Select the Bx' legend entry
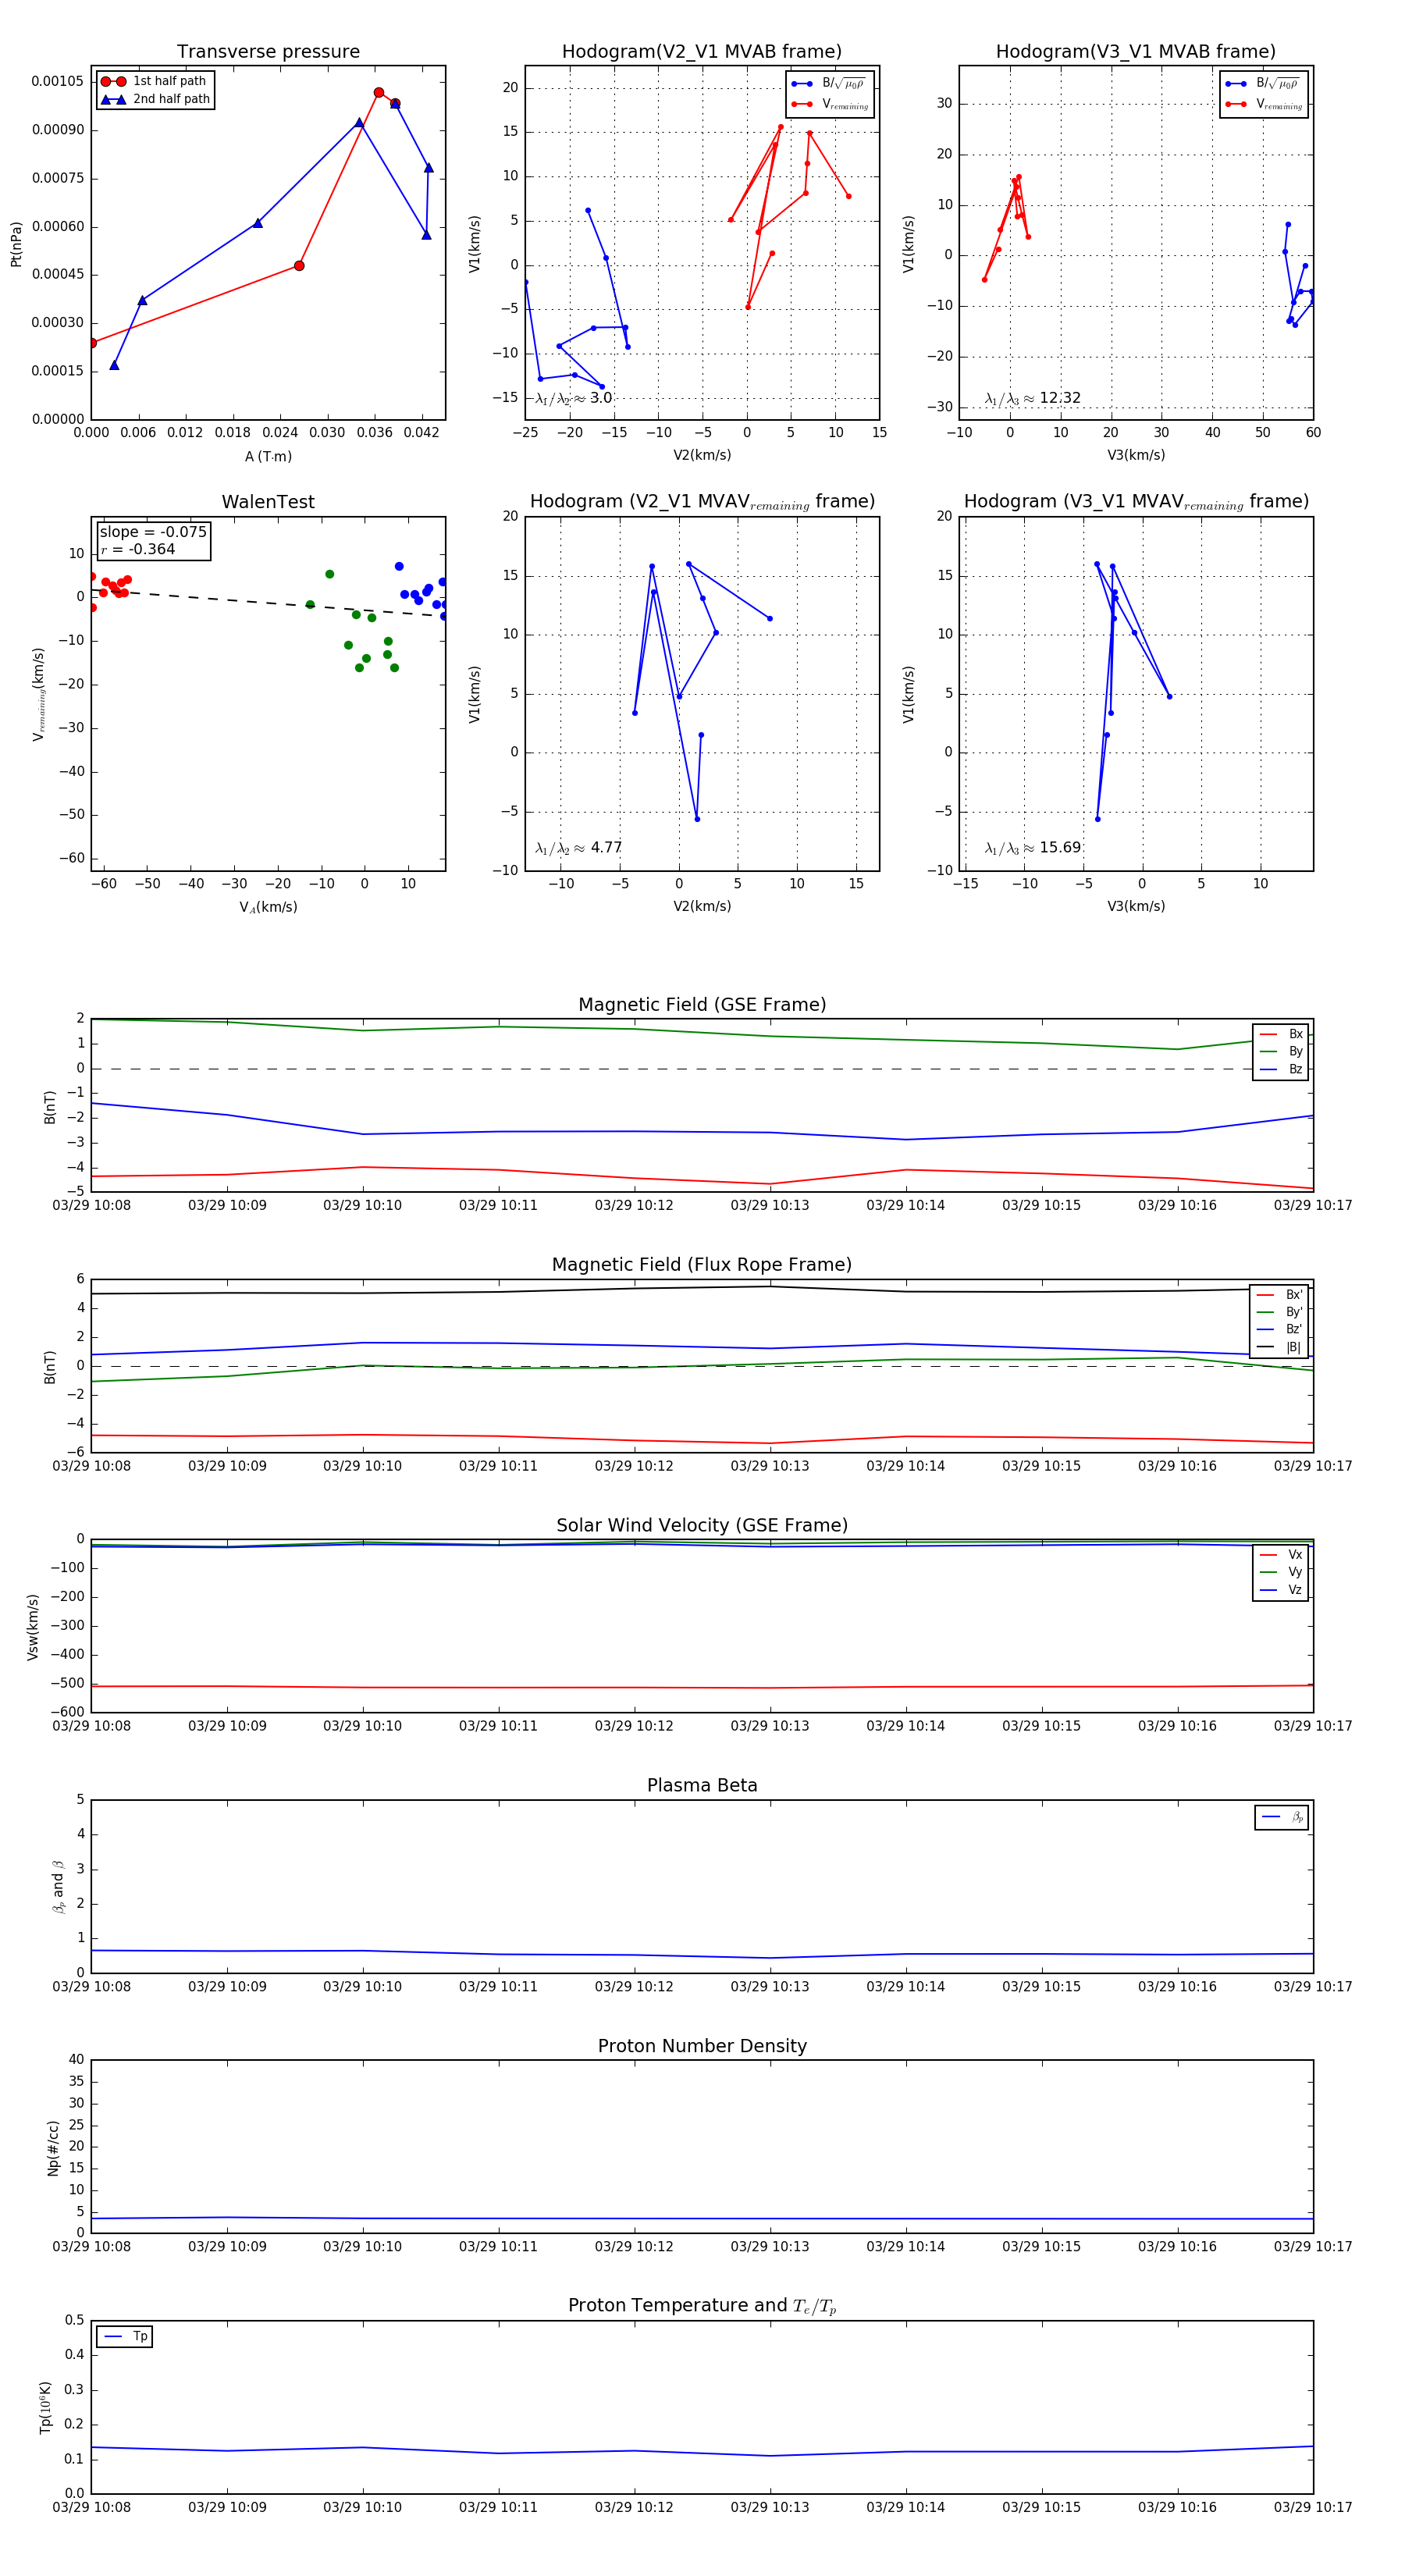The width and height of the screenshot is (1405, 2576). tap(1279, 1295)
